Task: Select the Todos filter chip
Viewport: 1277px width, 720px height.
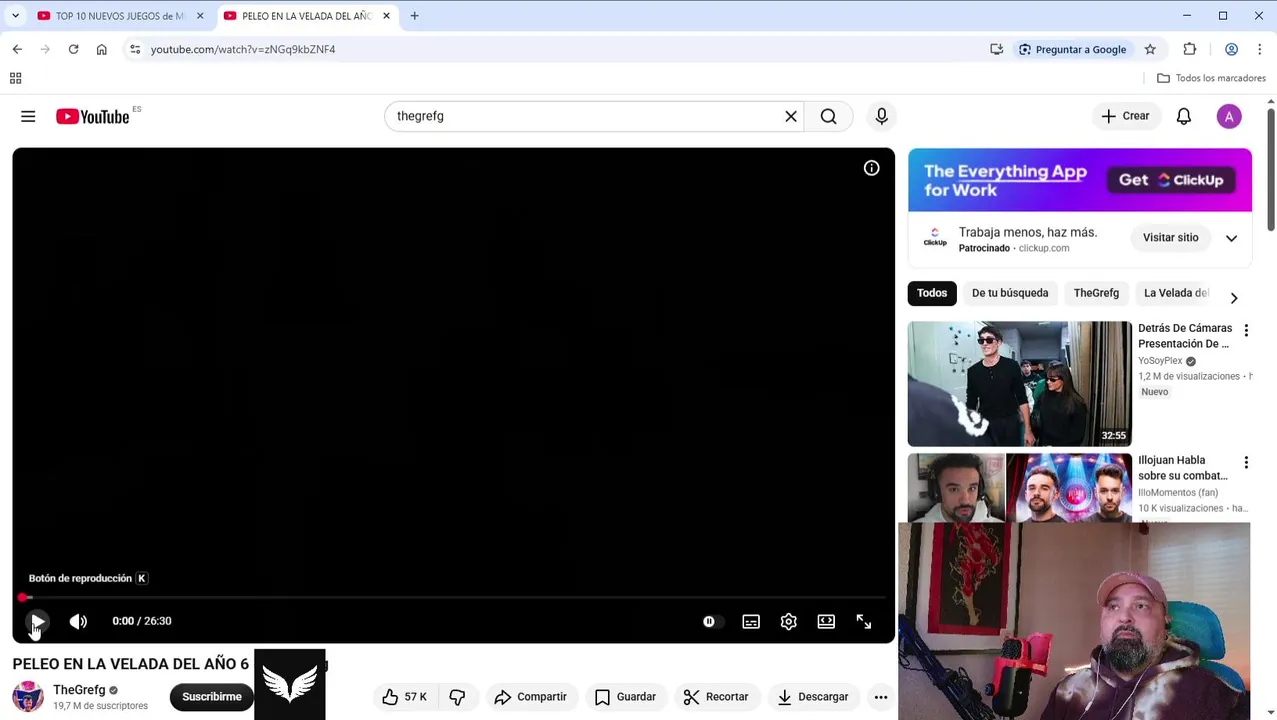Action: [x=931, y=293]
